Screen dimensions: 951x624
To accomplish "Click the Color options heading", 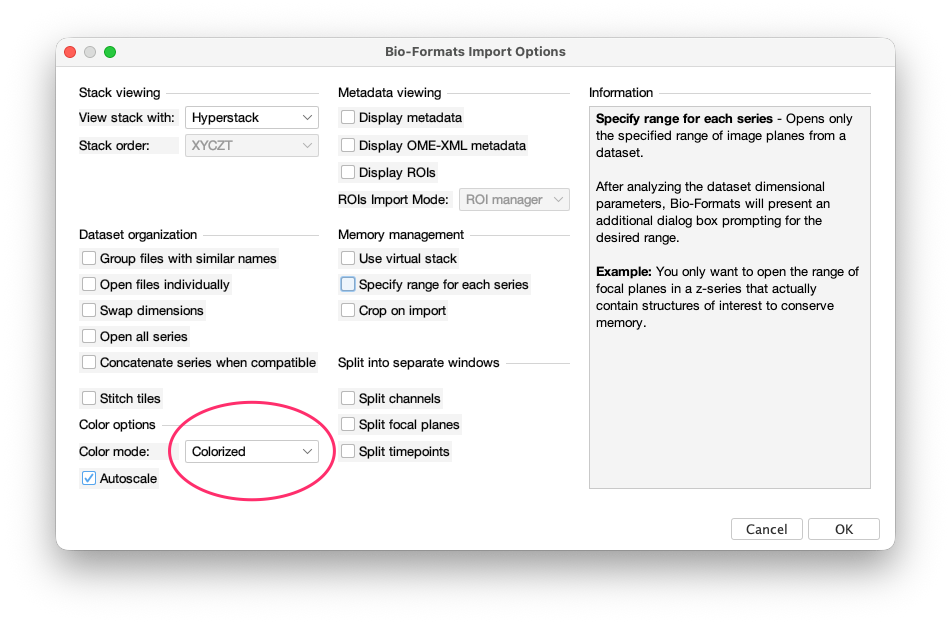I will (x=117, y=424).
